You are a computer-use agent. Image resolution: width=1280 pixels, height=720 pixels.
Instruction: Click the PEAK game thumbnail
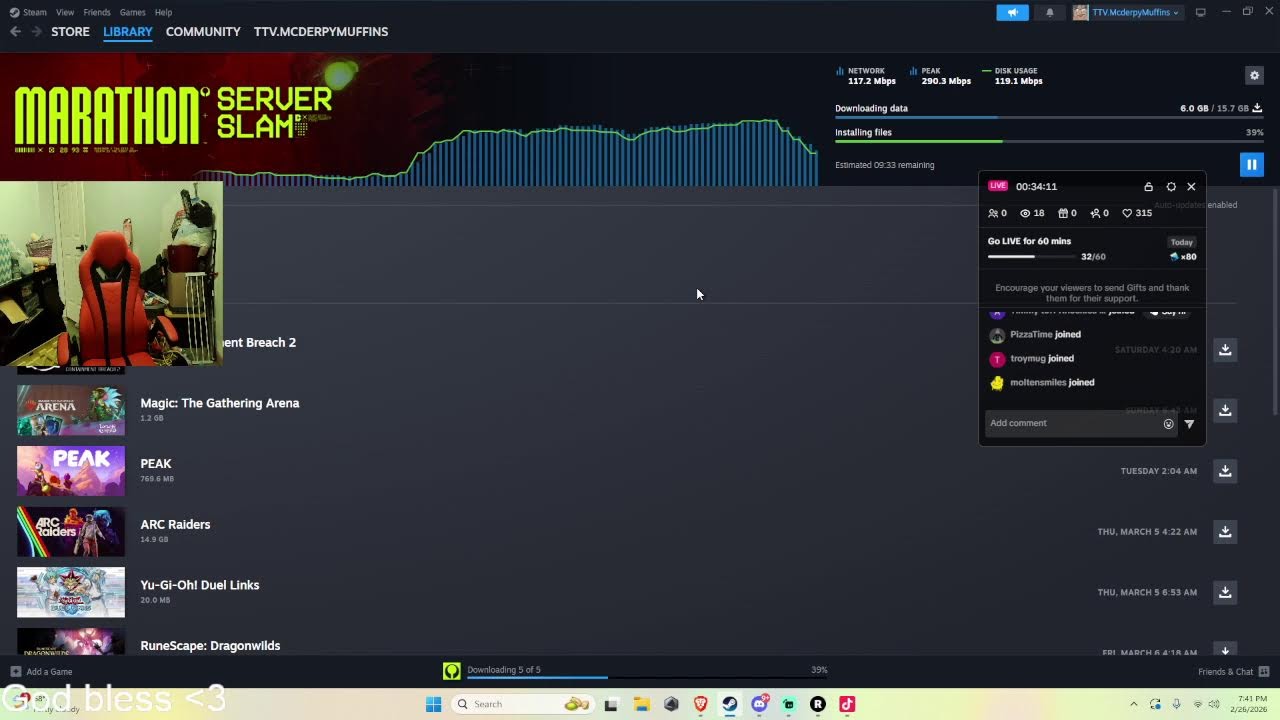point(71,471)
